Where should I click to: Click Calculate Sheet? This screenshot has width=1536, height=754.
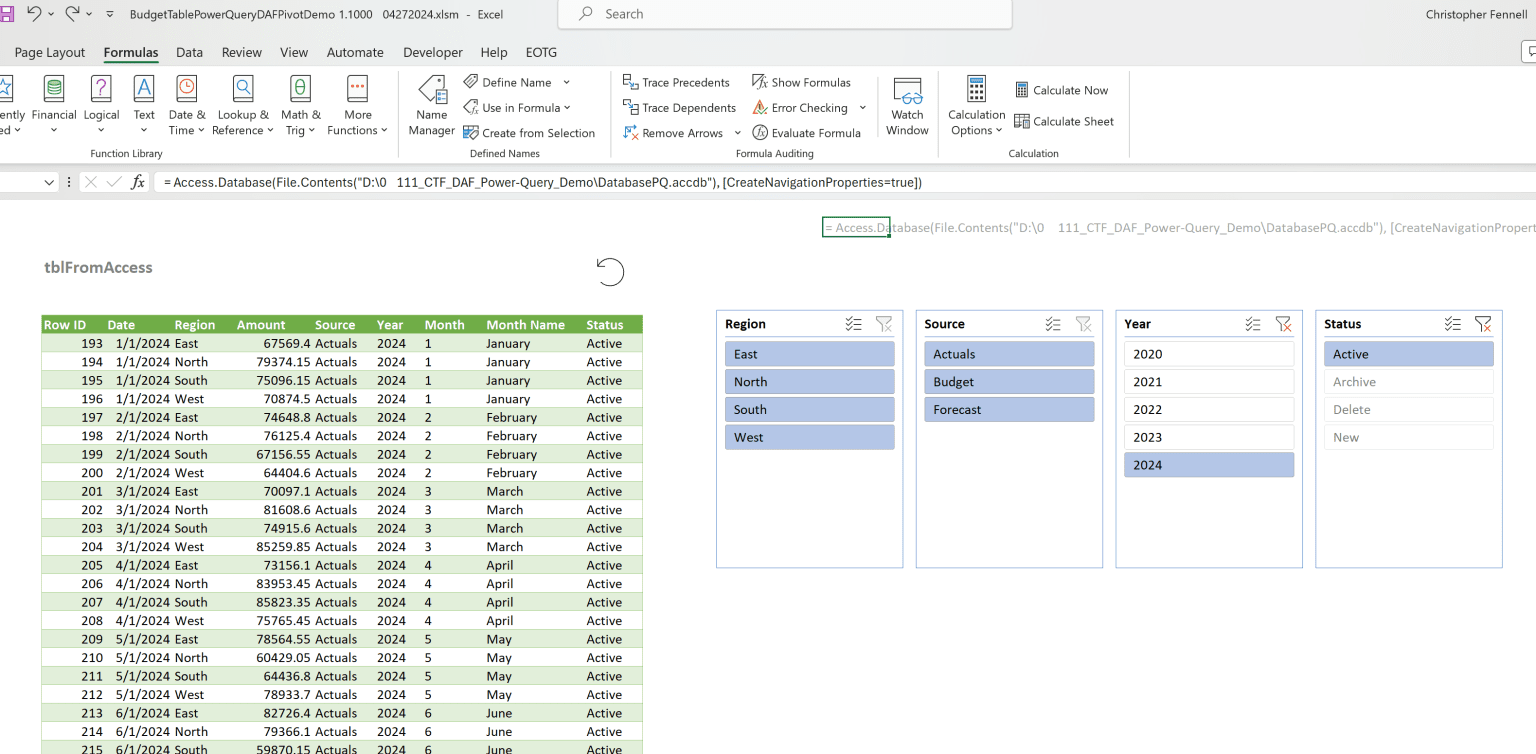tap(1065, 121)
